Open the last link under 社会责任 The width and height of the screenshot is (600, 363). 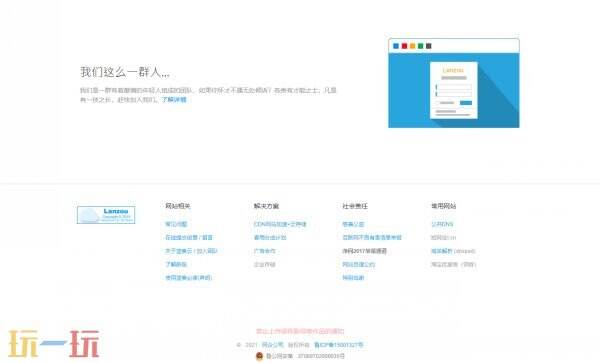click(x=353, y=278)
